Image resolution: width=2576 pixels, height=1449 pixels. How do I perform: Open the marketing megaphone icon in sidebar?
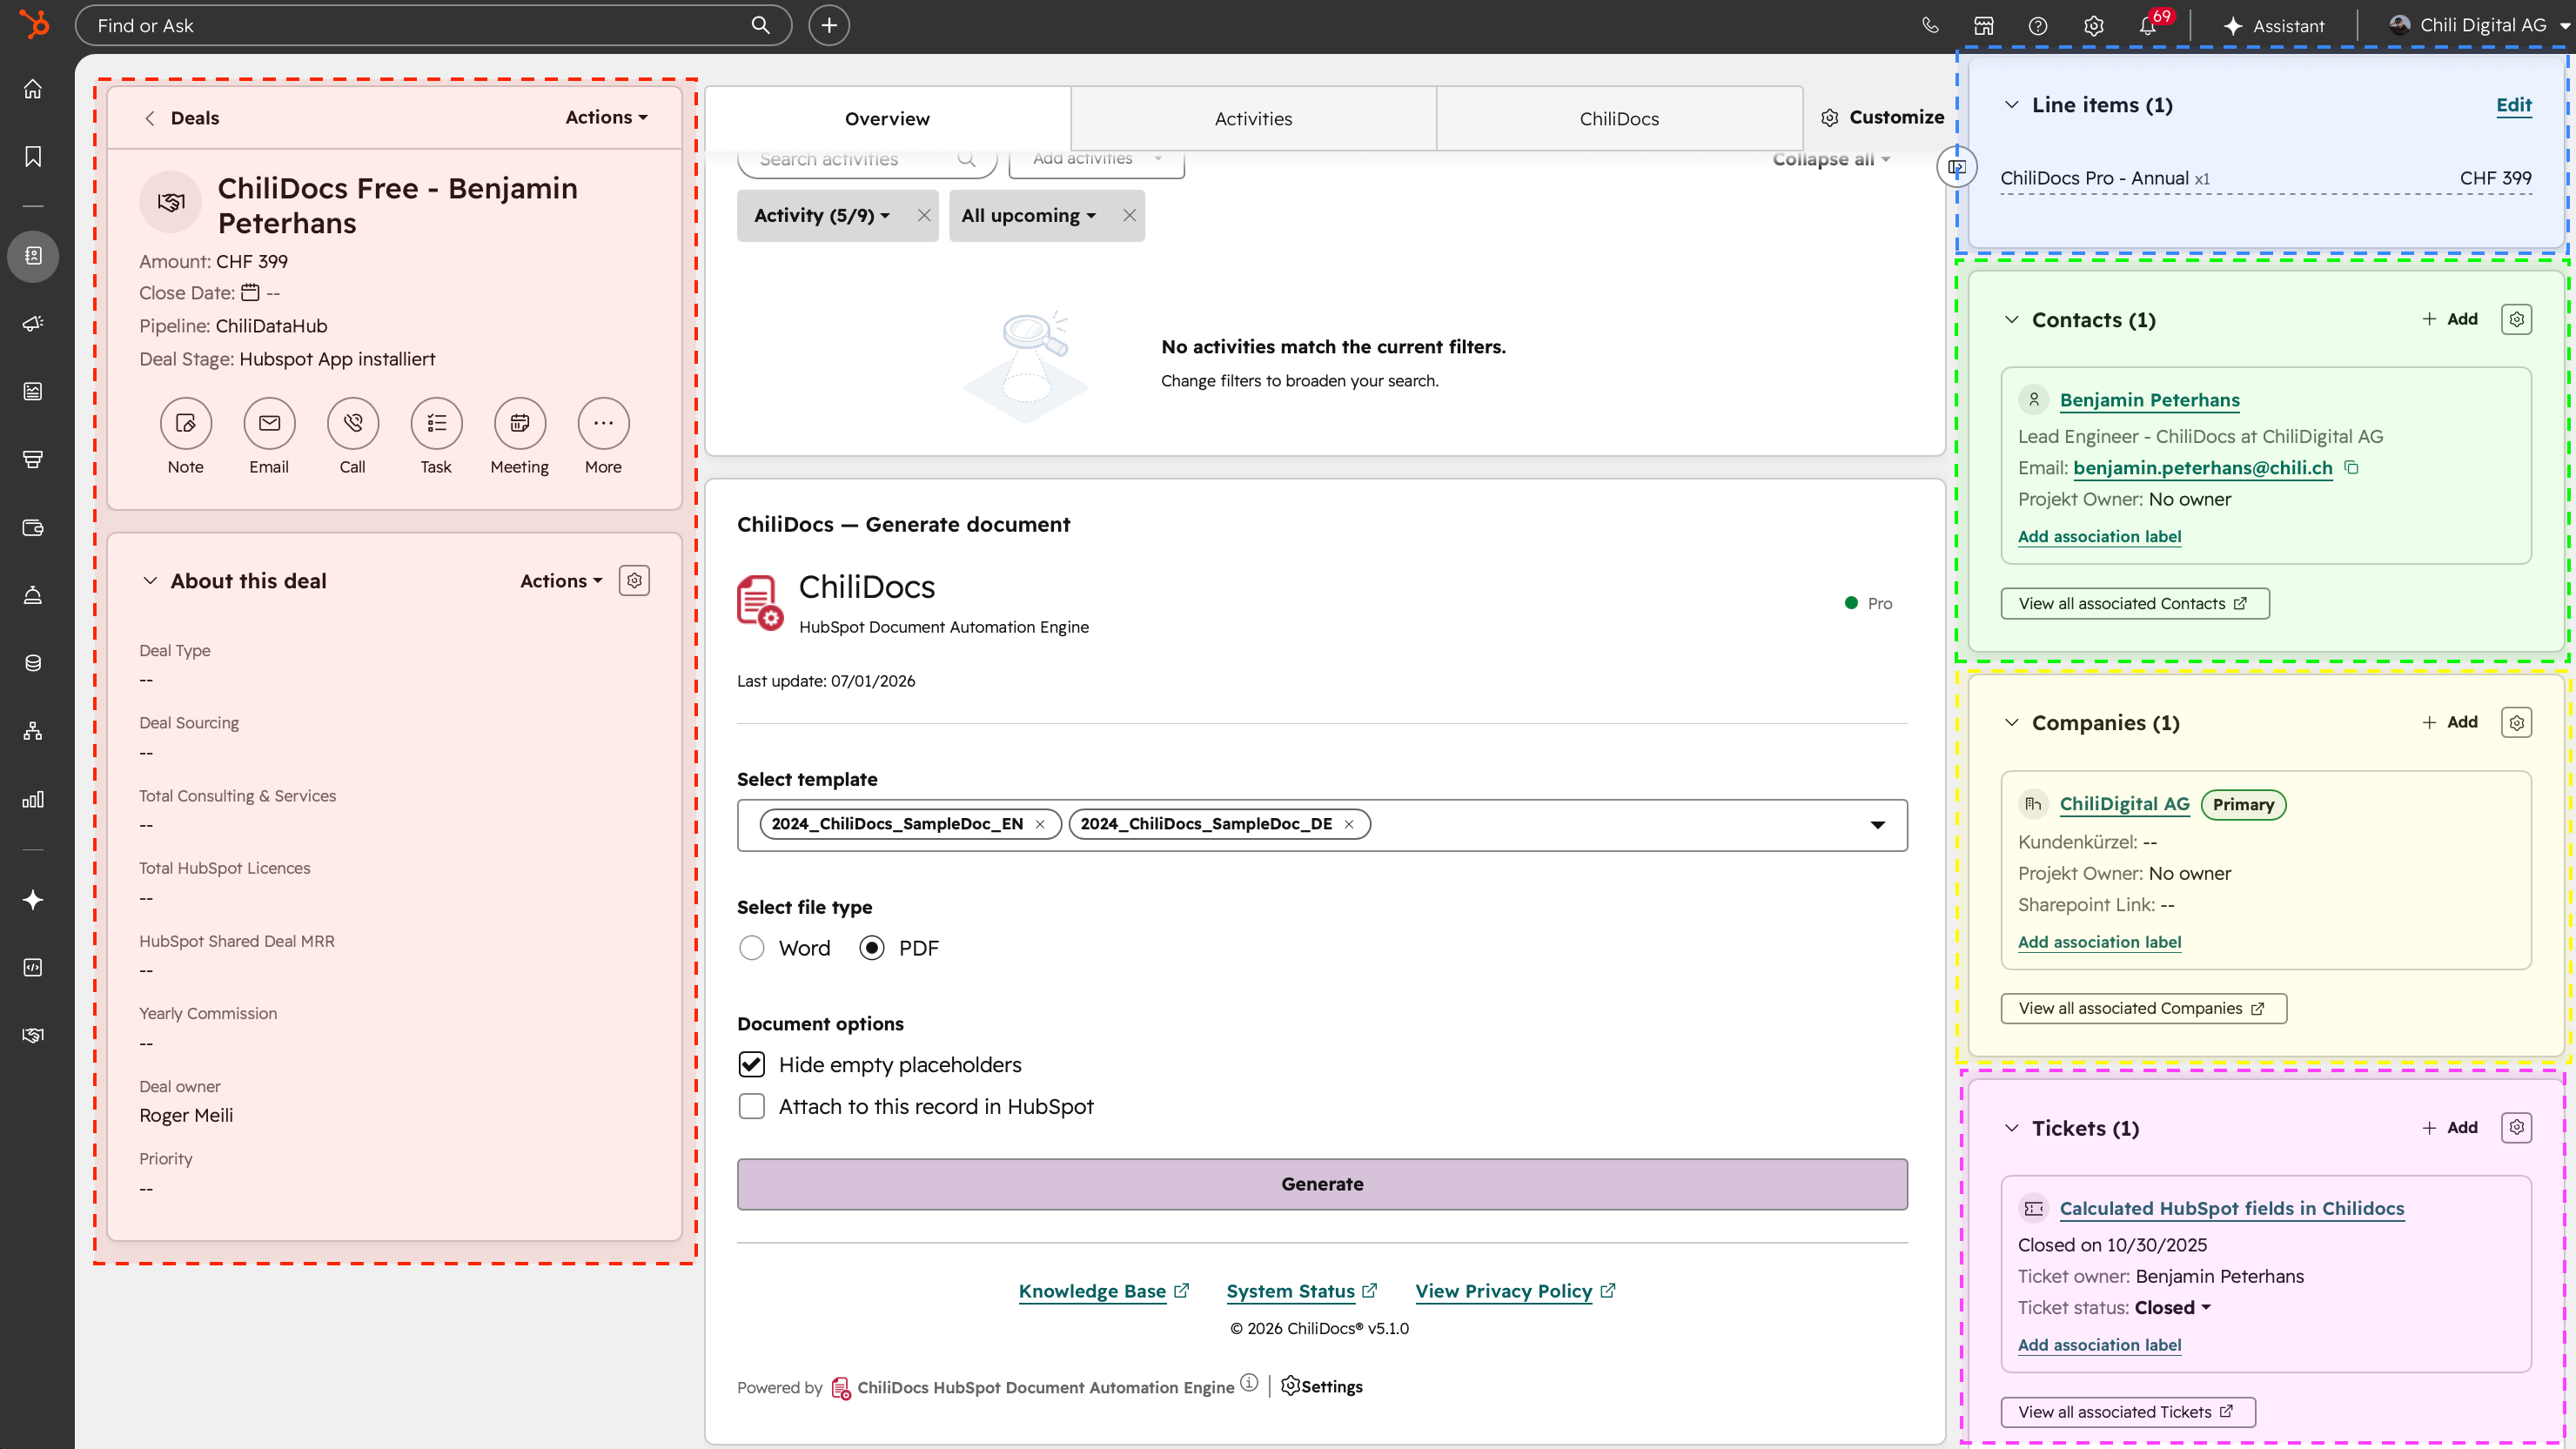(33, 323)
